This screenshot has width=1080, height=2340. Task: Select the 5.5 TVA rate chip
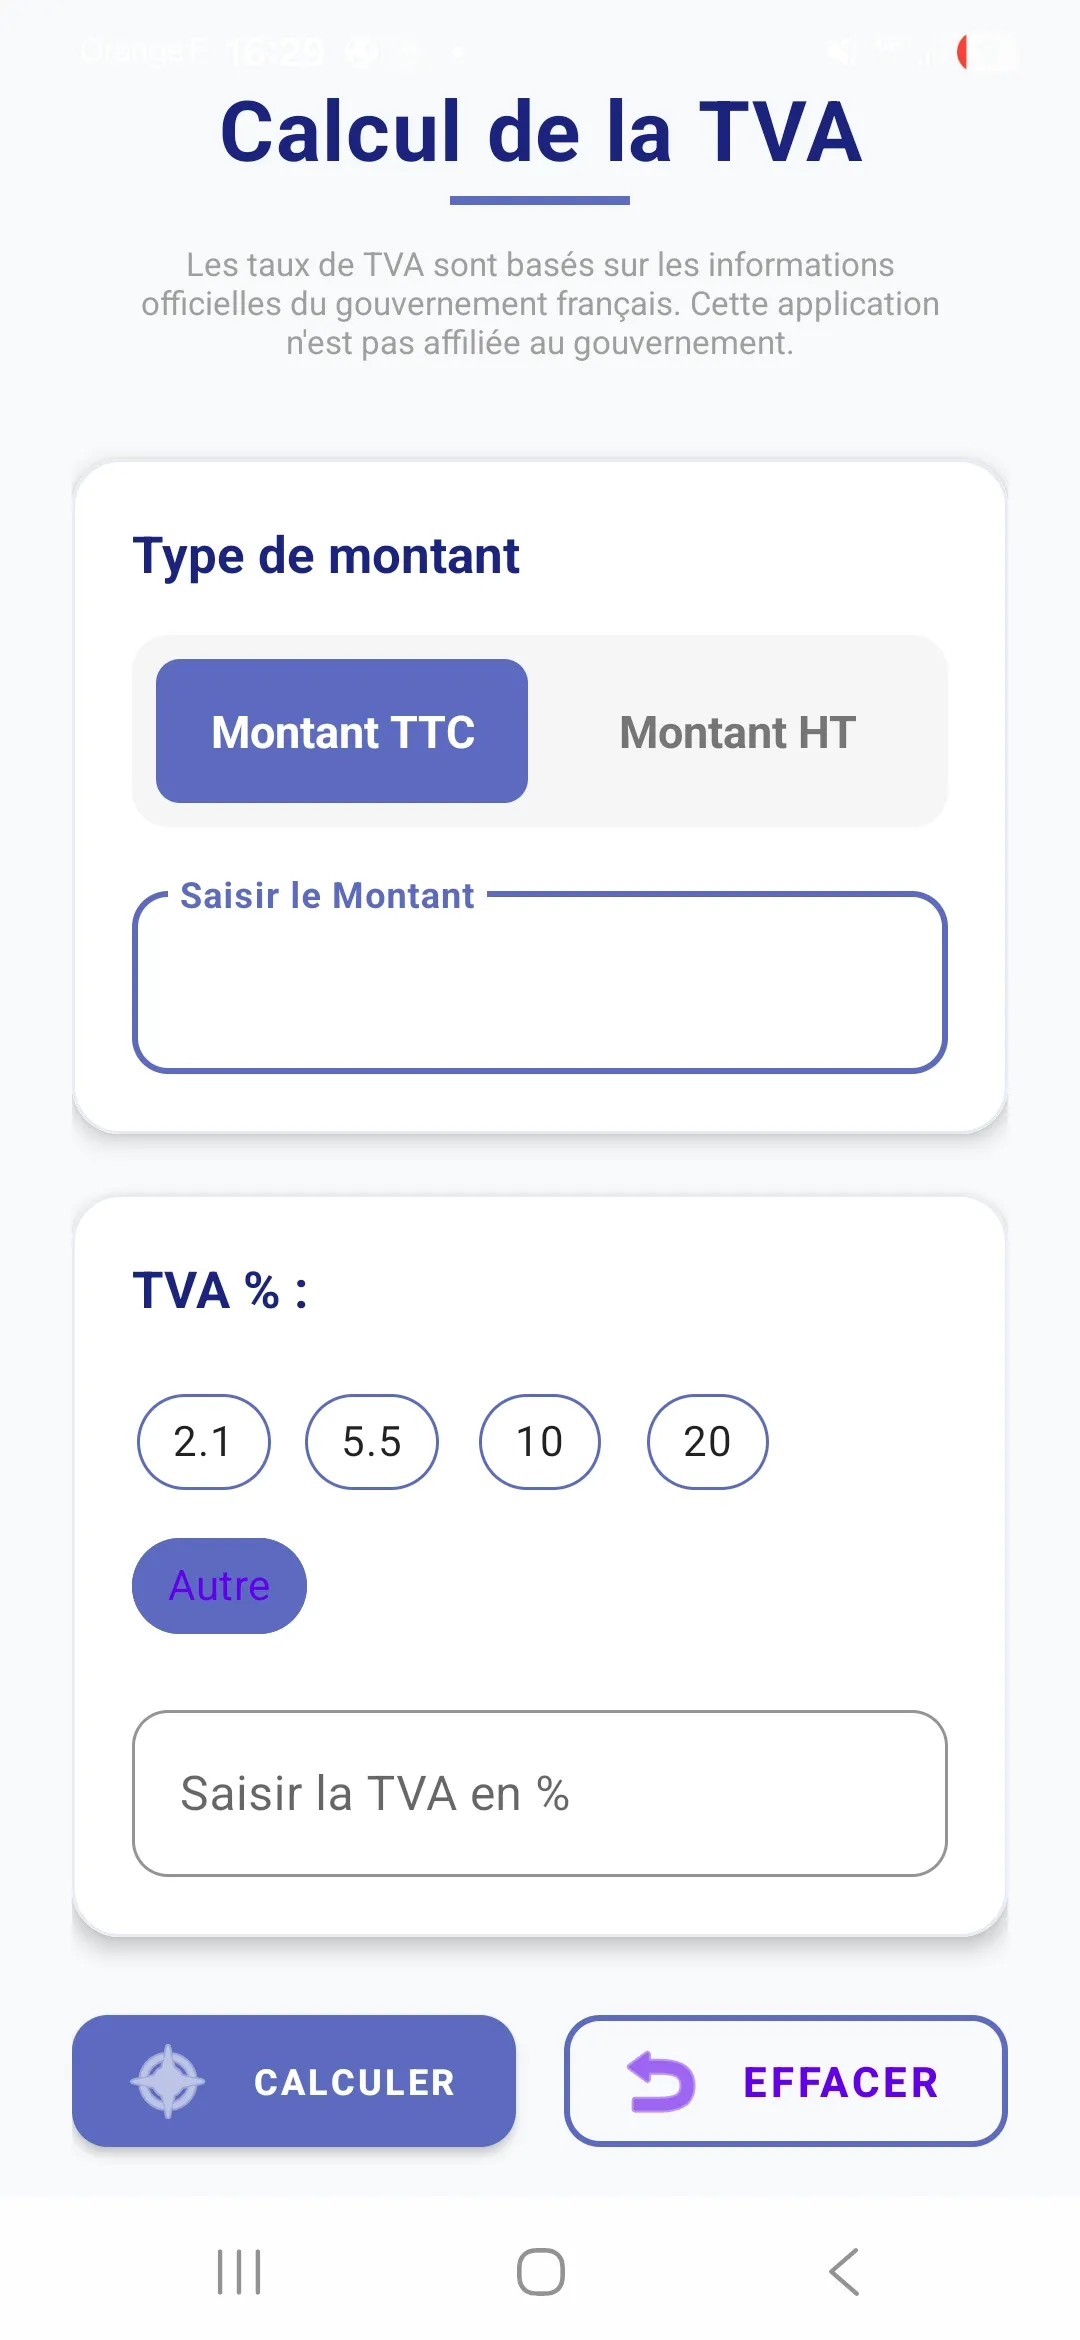tap(372, 1442)
